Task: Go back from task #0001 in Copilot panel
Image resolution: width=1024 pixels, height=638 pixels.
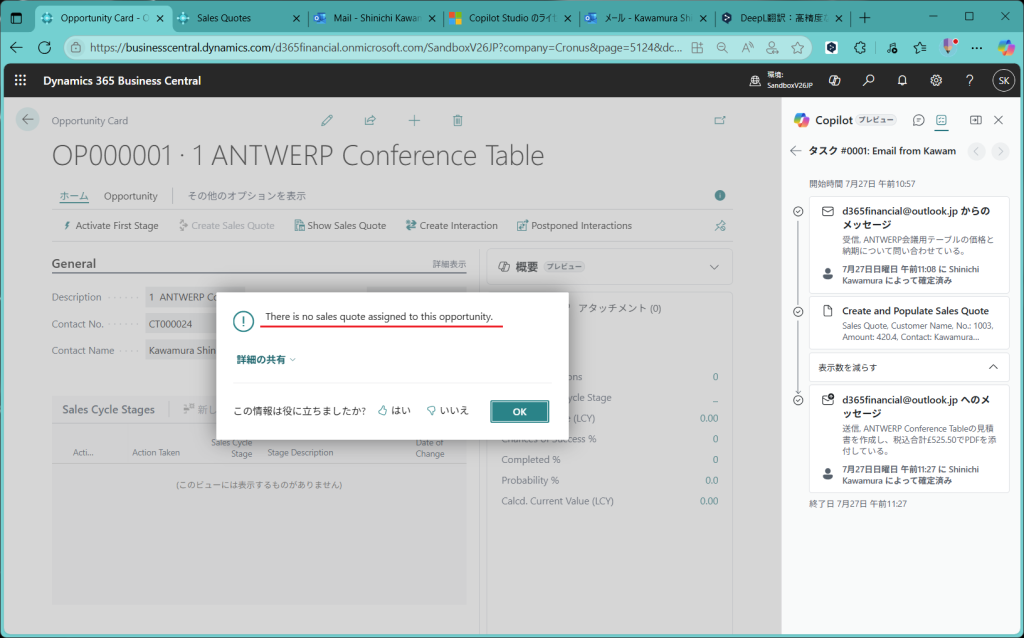Action: tap(795, 151)
